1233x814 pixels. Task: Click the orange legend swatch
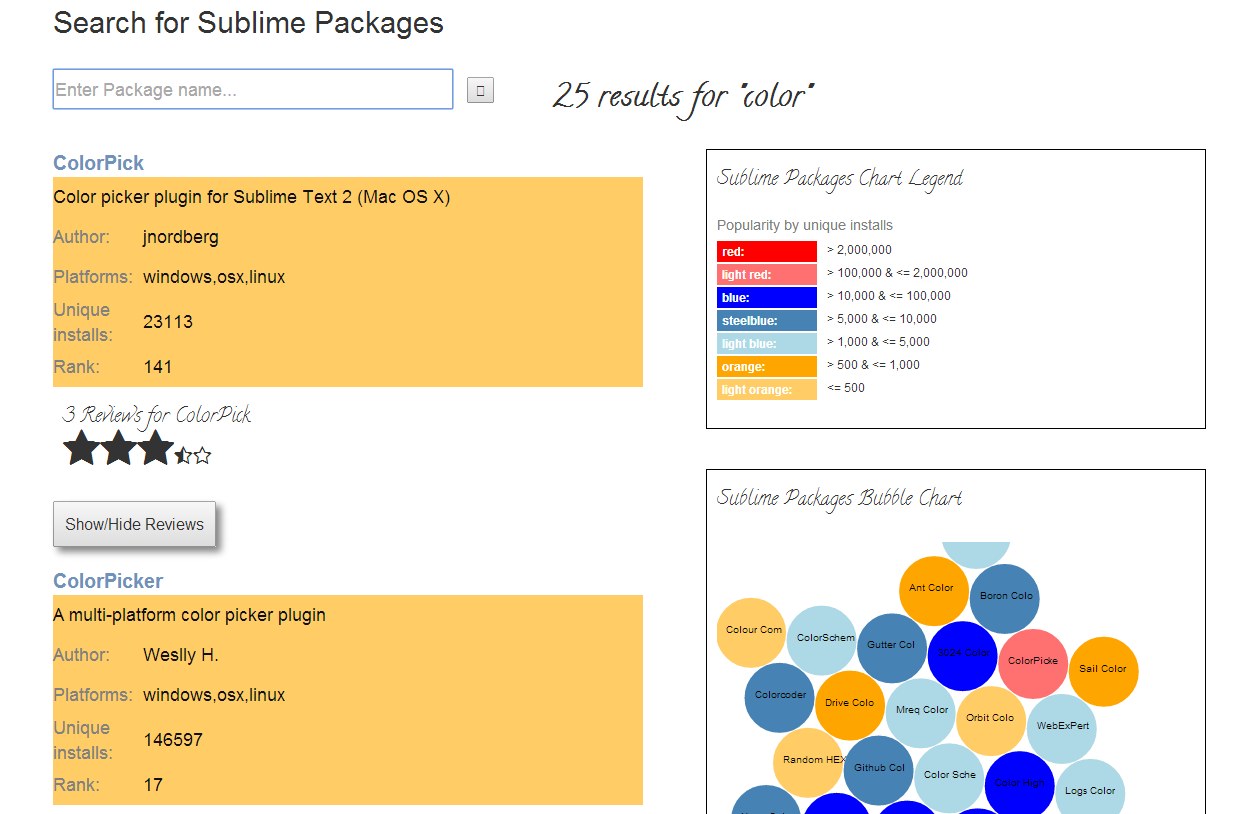point(767,367)
